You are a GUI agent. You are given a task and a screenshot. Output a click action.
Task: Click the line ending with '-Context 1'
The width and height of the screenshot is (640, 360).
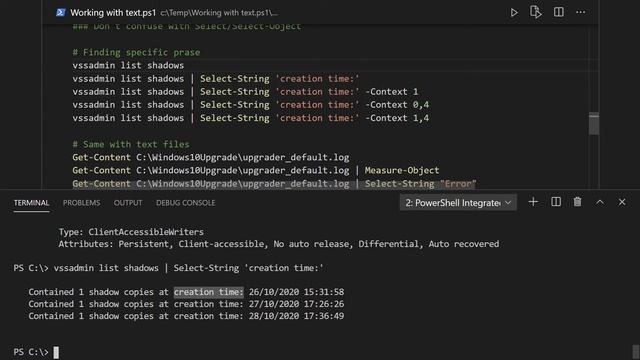point(245,92)
